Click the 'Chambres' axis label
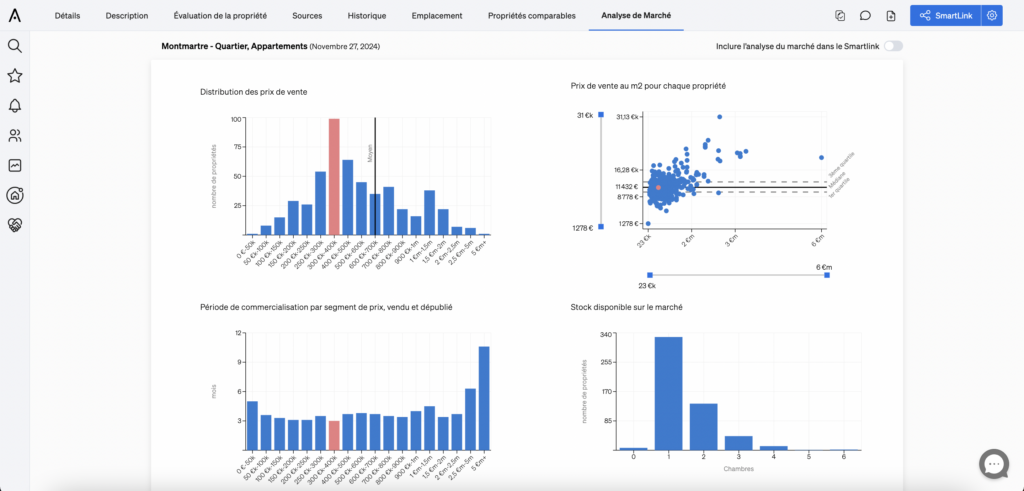 point(739,469)
